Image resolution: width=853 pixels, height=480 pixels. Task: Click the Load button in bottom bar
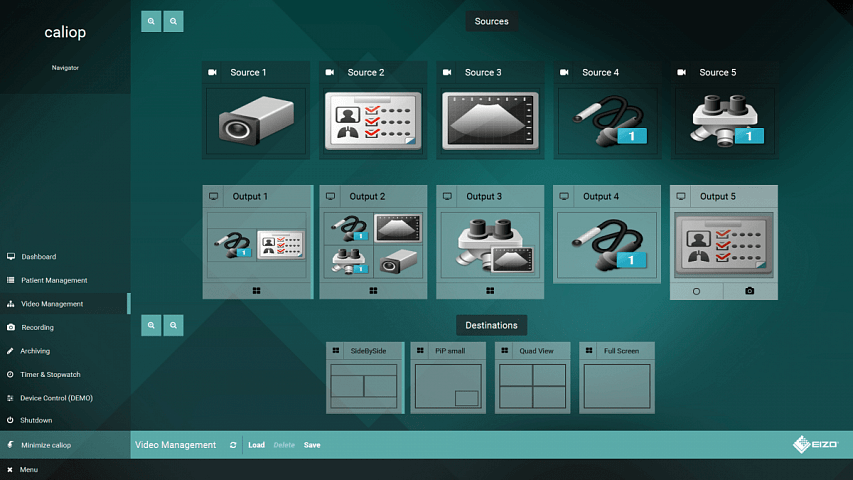[x=256, y=445]
